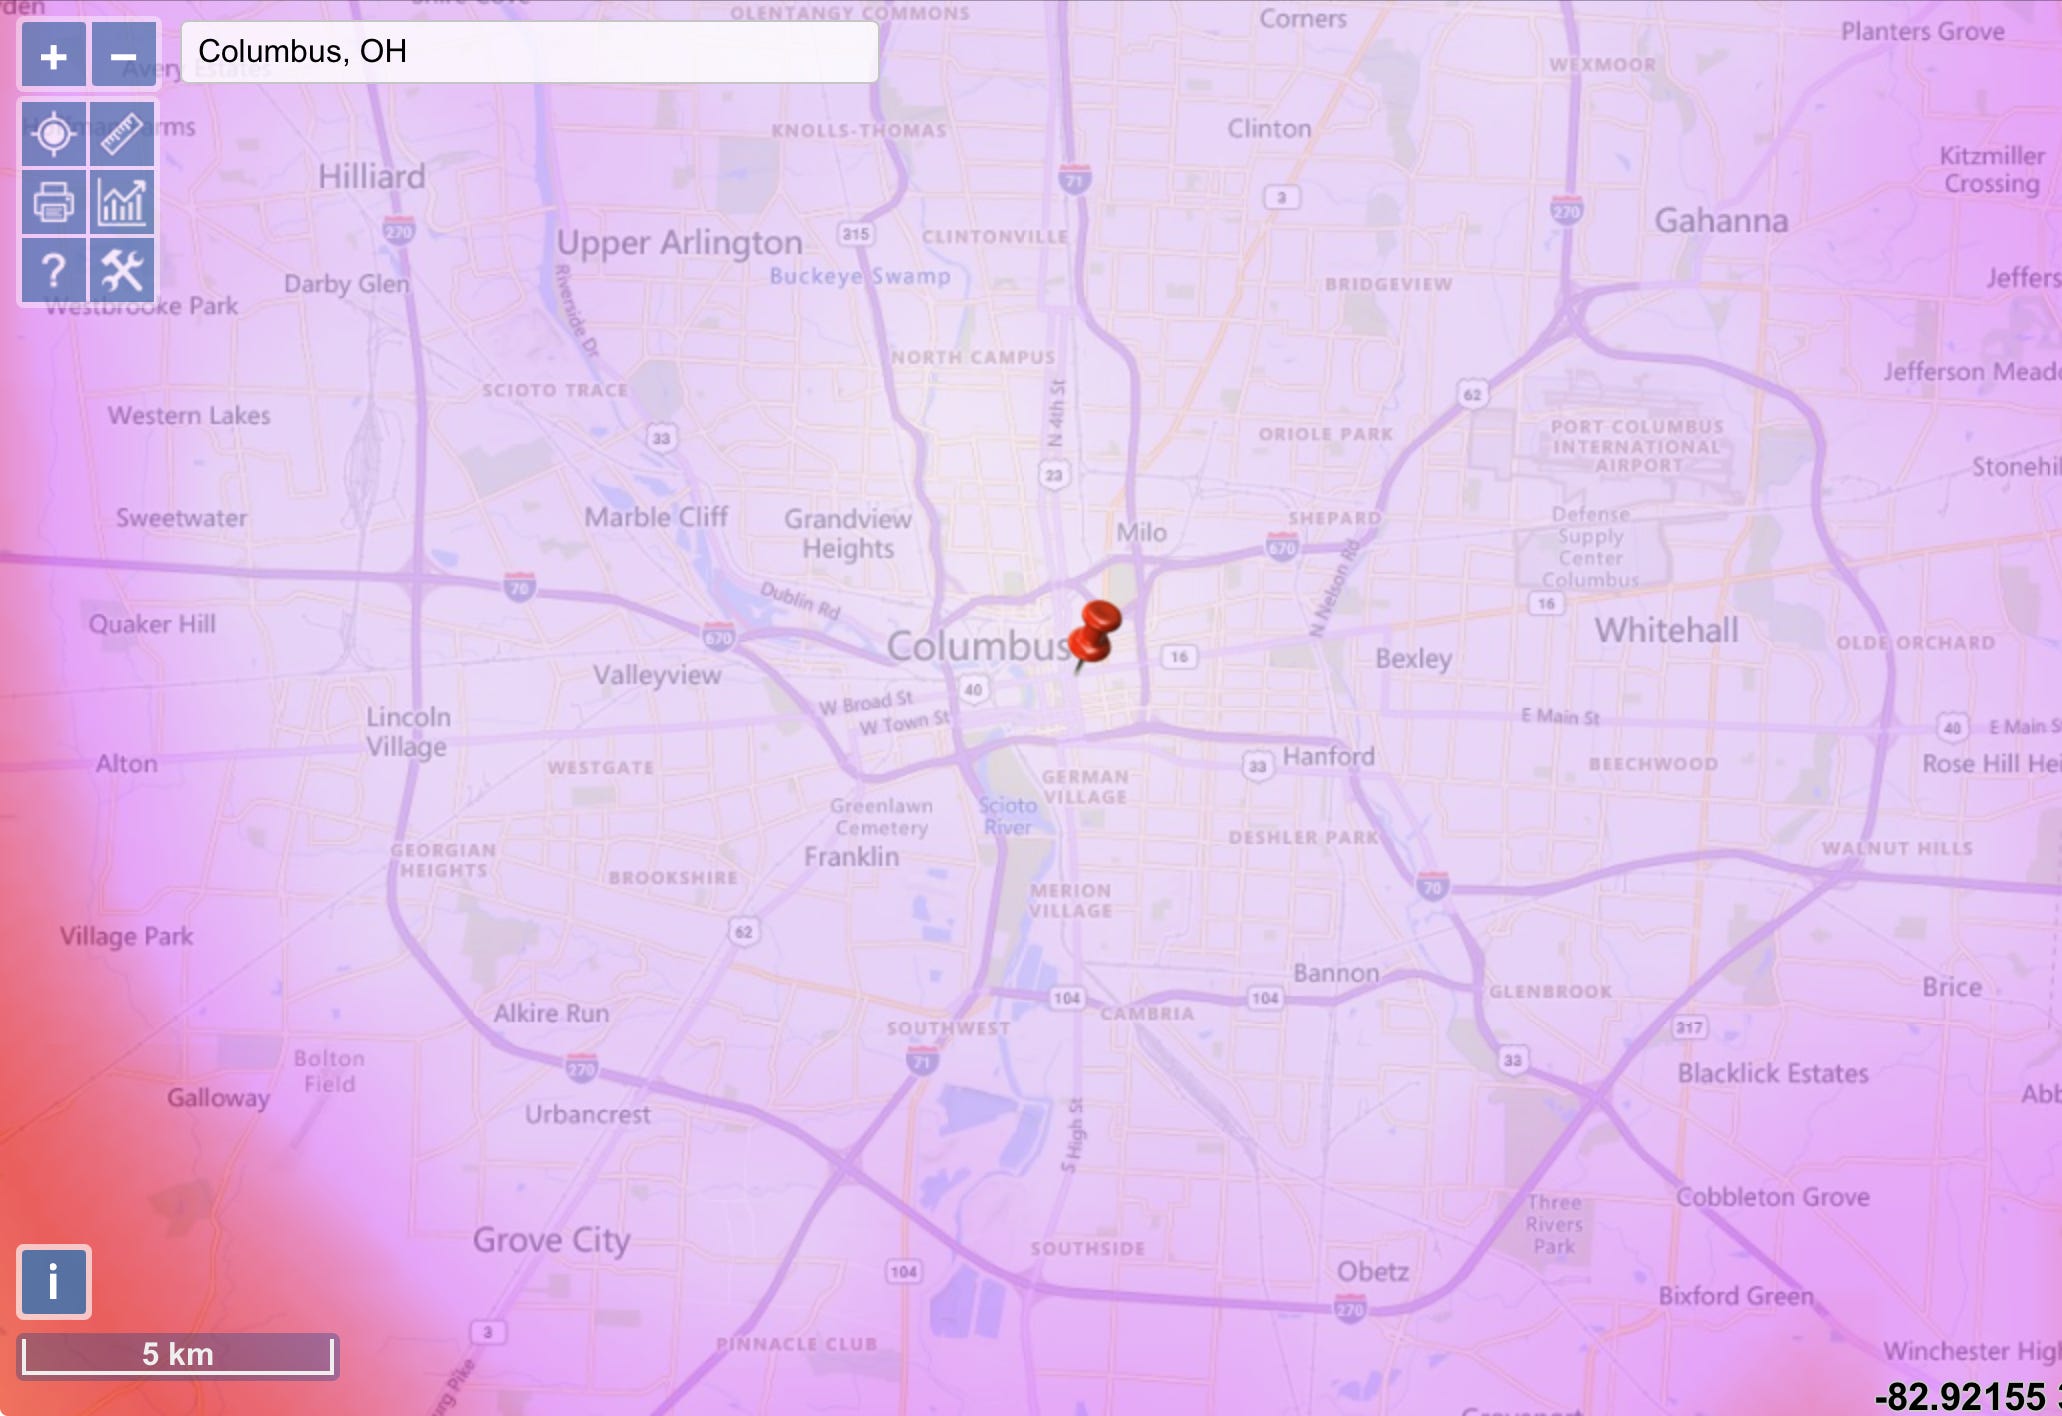The width and height of the screenshot is (2062, 1416).
Task: Click the Cobbleton Grove label
Action: click(x=1772, y=1197)
